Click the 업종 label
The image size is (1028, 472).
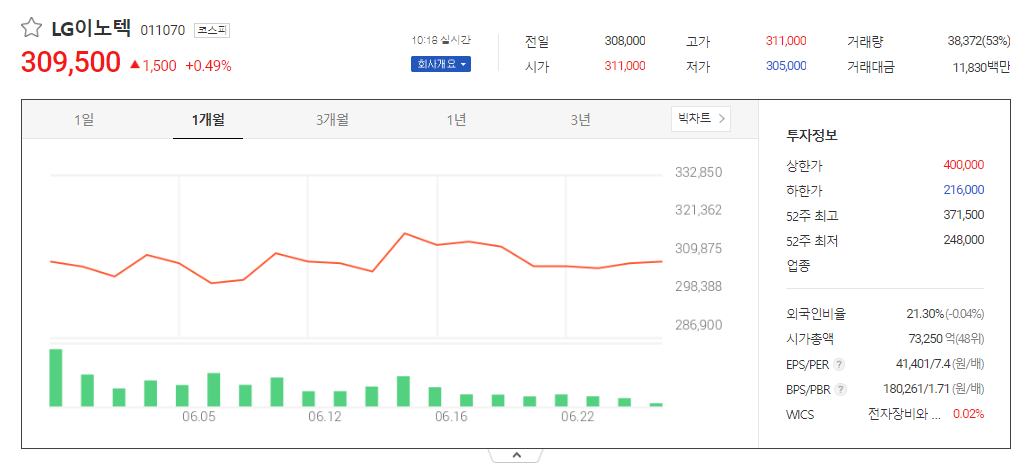(798, 266)
